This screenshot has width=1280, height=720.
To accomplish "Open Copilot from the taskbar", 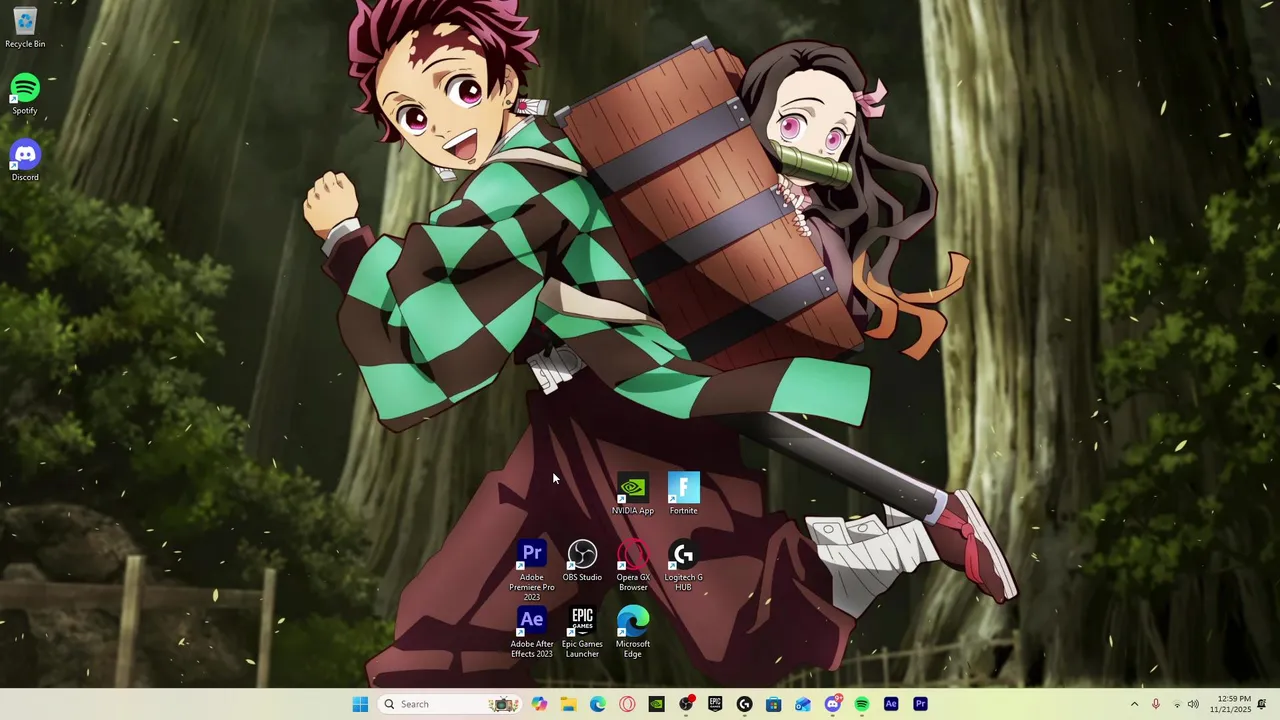I will (539, 704).
